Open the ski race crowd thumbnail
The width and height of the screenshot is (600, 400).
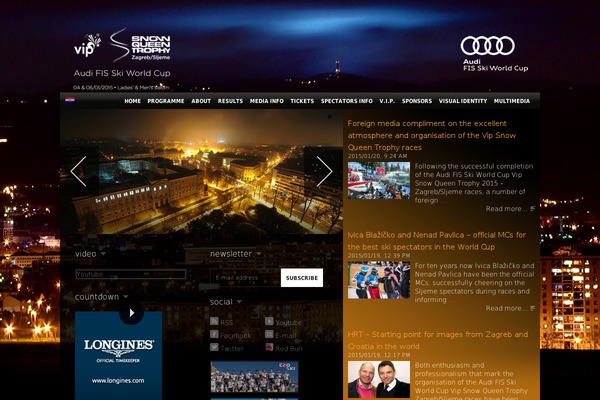pos(379,180)
